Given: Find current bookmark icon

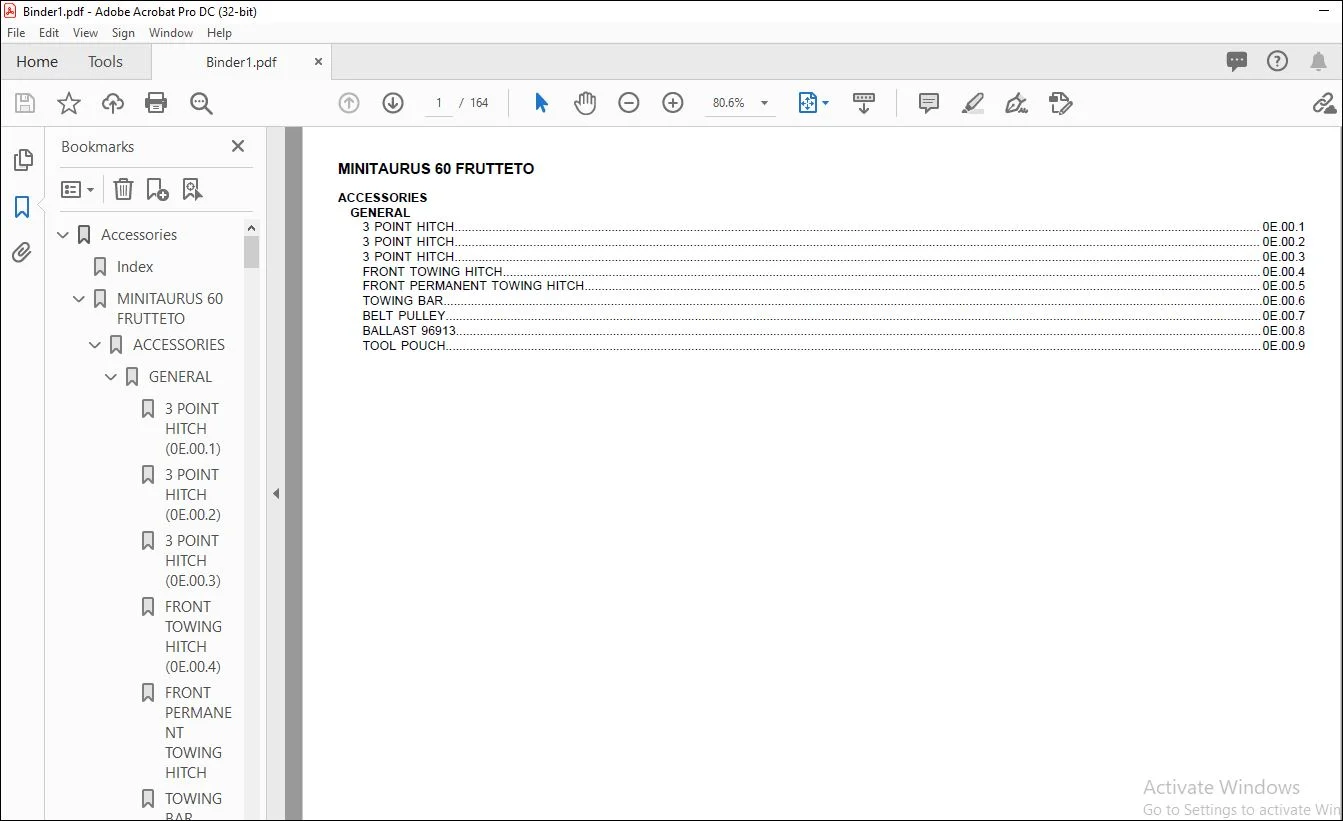Looking at the screenshot, I should 192,189.
